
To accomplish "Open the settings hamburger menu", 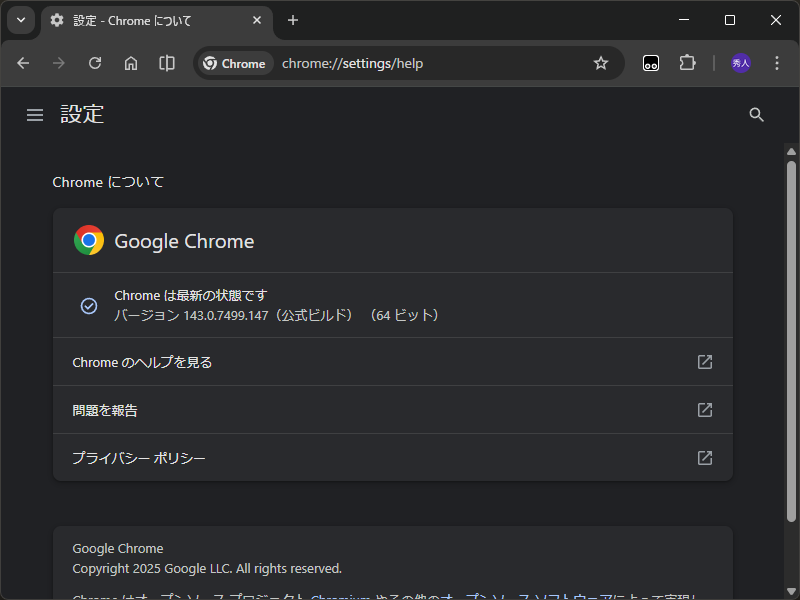I will 35,114.
